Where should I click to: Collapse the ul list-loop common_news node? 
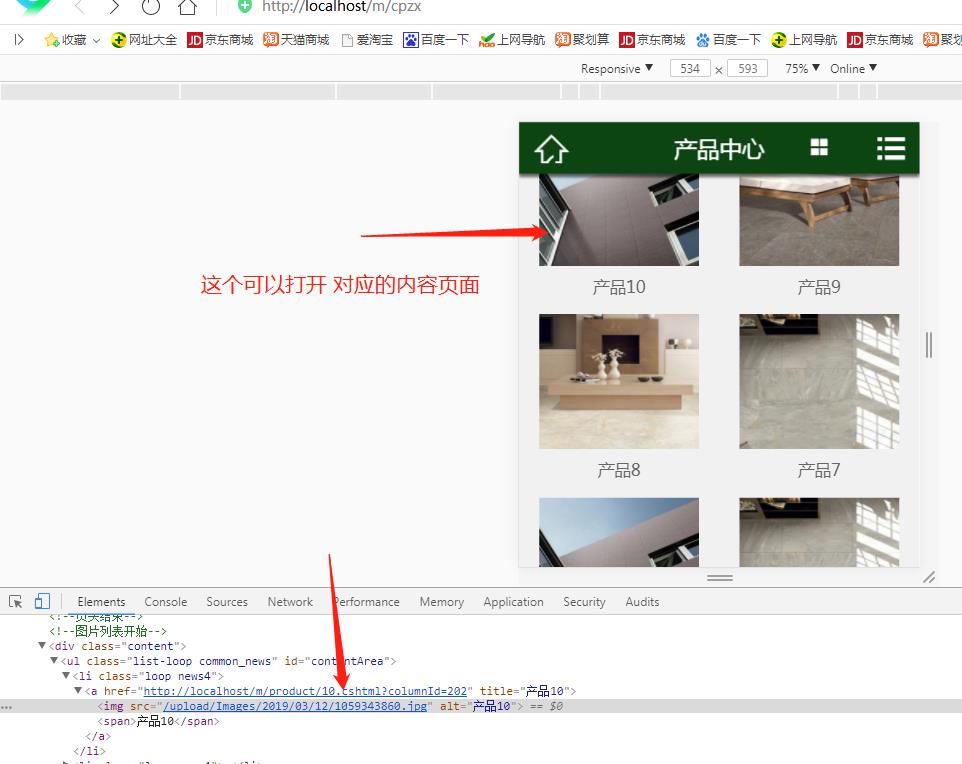54,661
